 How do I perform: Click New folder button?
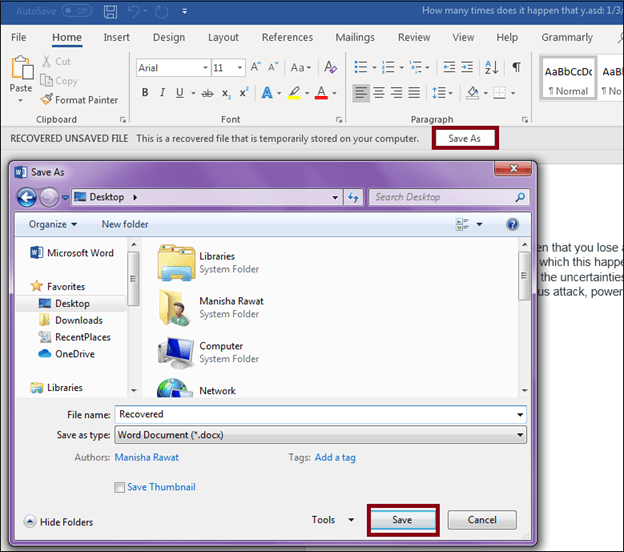click(x=125, y=224)
